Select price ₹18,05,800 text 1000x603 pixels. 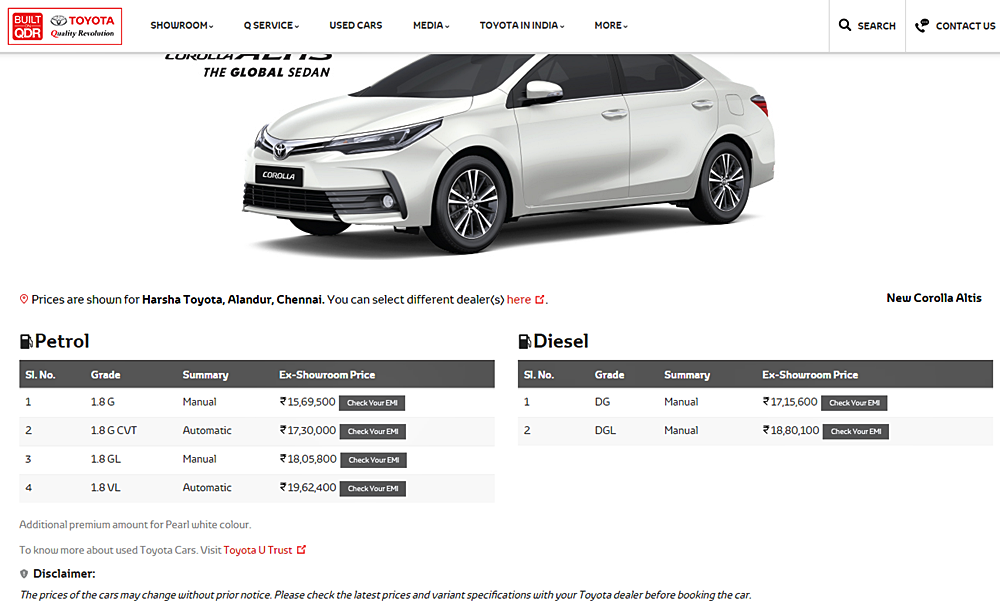[x=308, y=459]
